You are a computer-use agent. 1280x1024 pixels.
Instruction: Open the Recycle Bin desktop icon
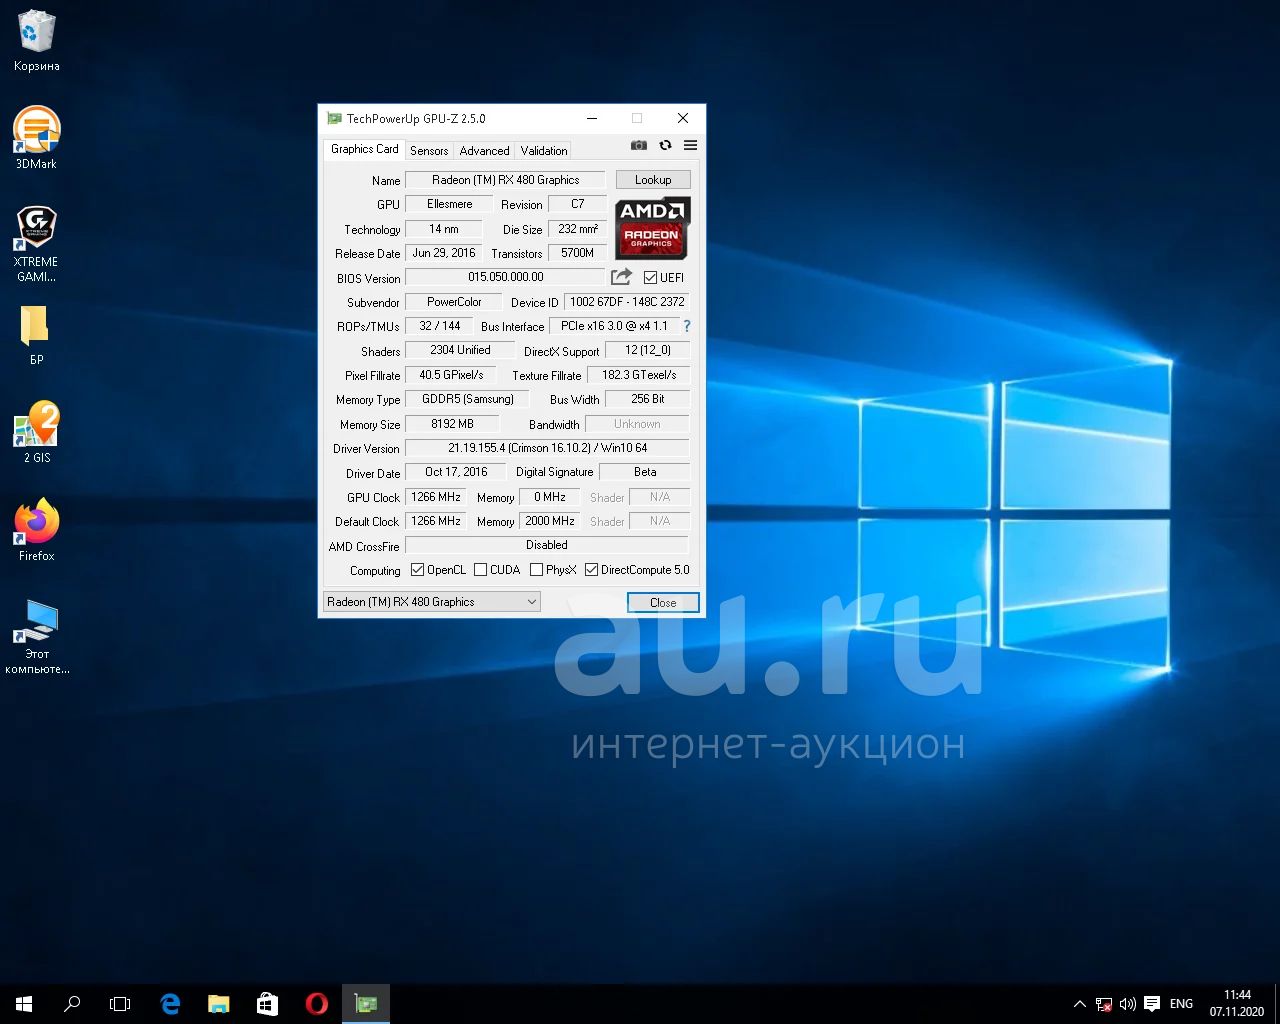[37, 41]
